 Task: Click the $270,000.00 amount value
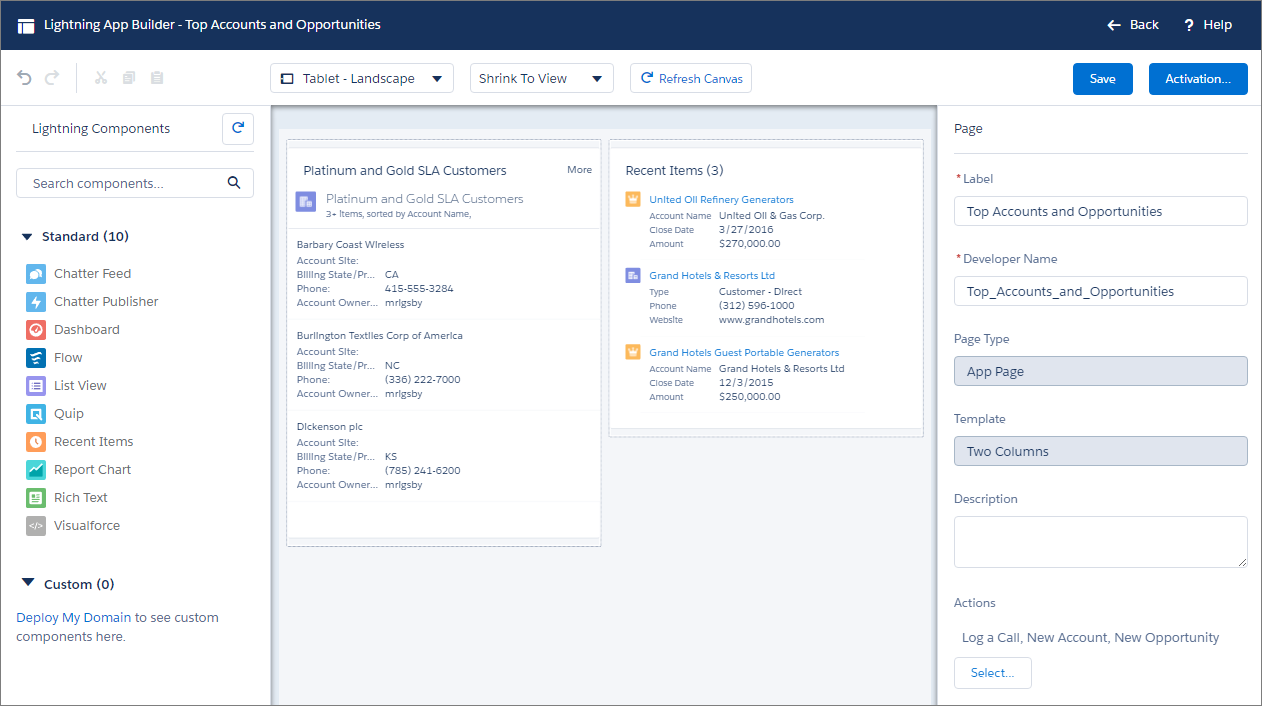pos(750,244)
